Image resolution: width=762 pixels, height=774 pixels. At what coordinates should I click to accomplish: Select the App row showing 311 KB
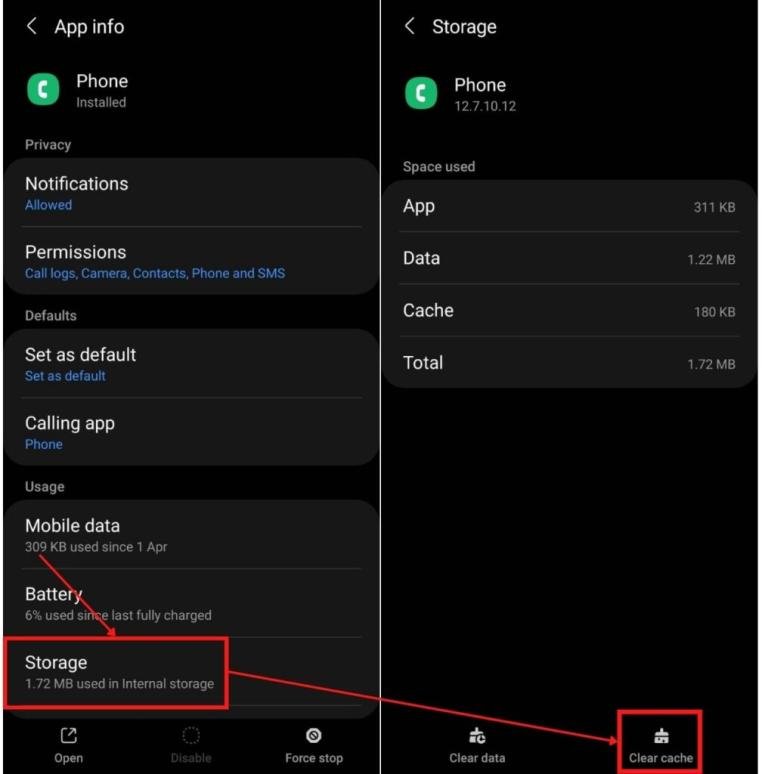[569, 206]
